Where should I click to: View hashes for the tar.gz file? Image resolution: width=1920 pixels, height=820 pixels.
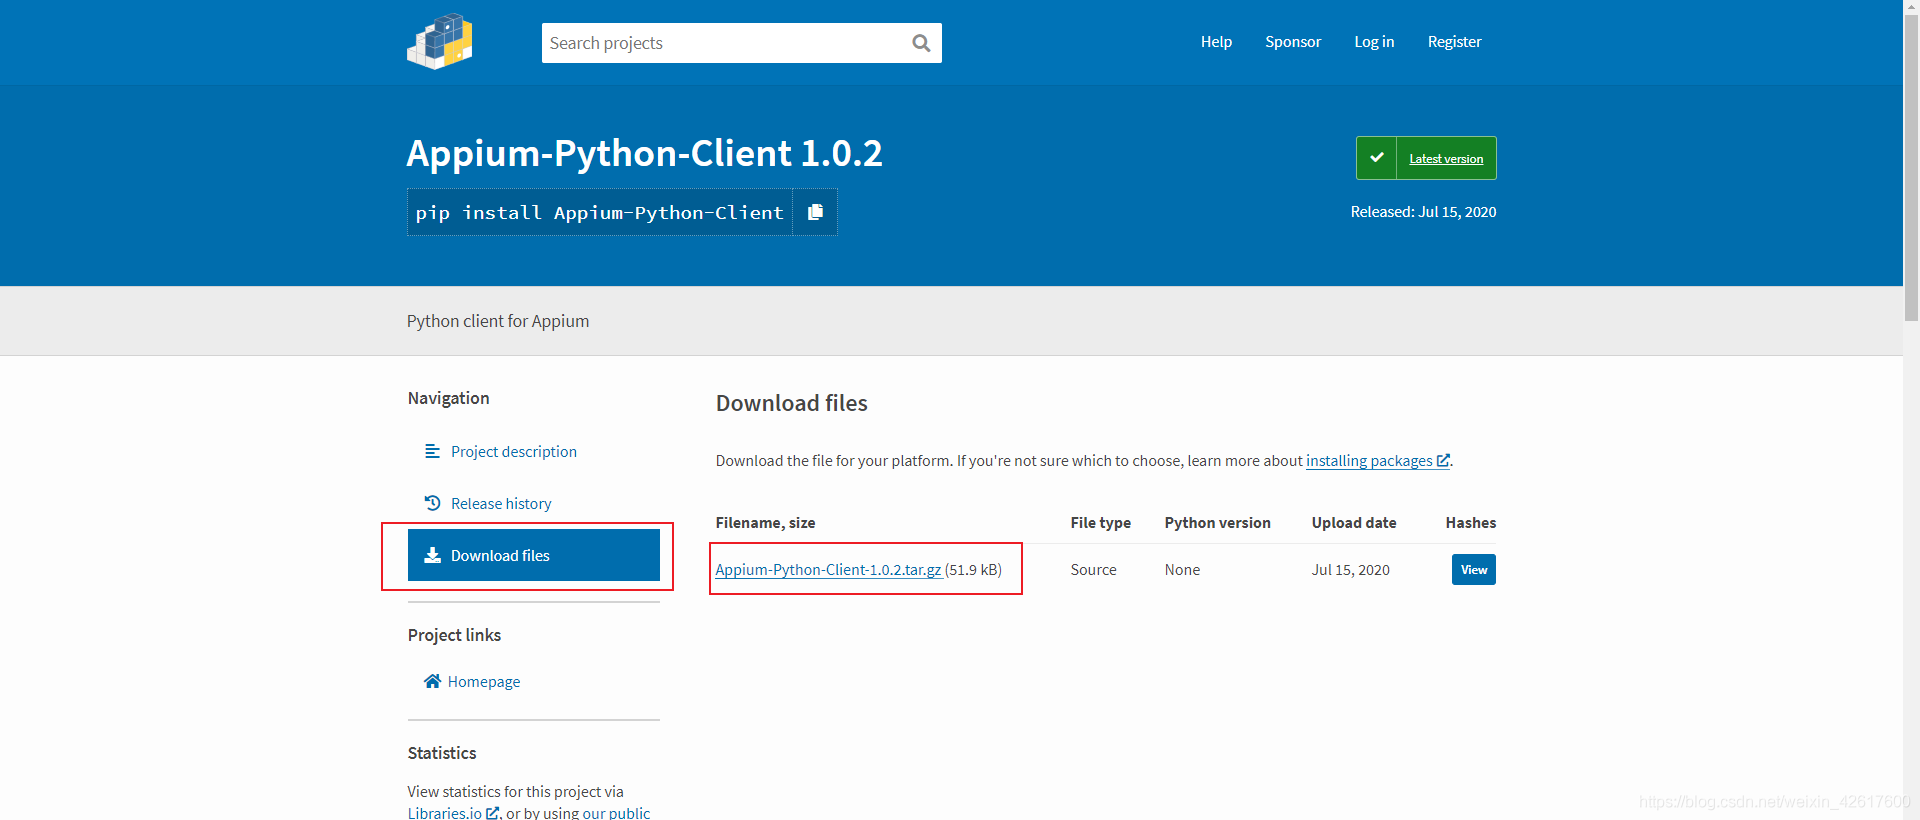coord(1473,570)
